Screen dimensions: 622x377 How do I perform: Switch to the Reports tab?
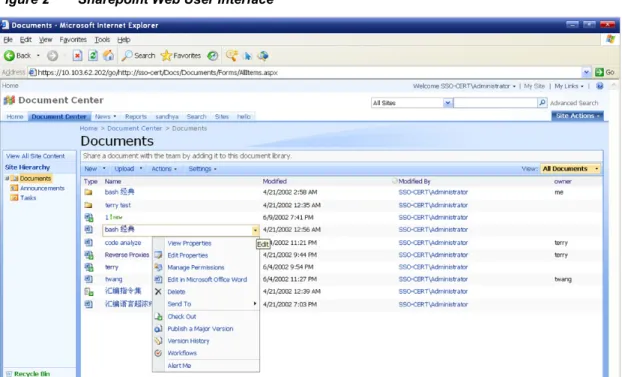click(x=136, y=117)
